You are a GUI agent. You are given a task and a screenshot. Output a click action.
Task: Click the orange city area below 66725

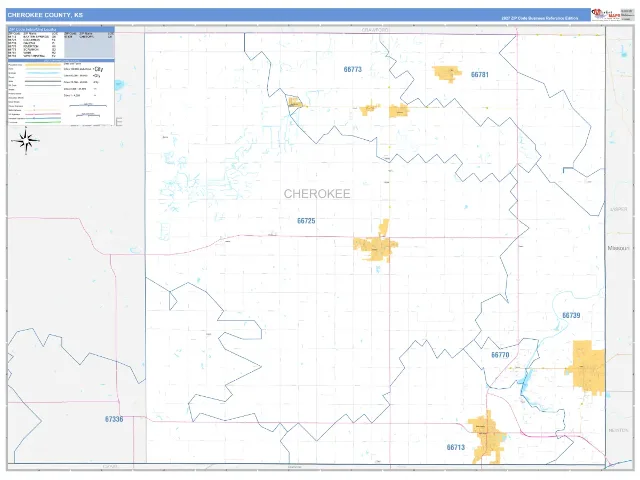[376, 246]
